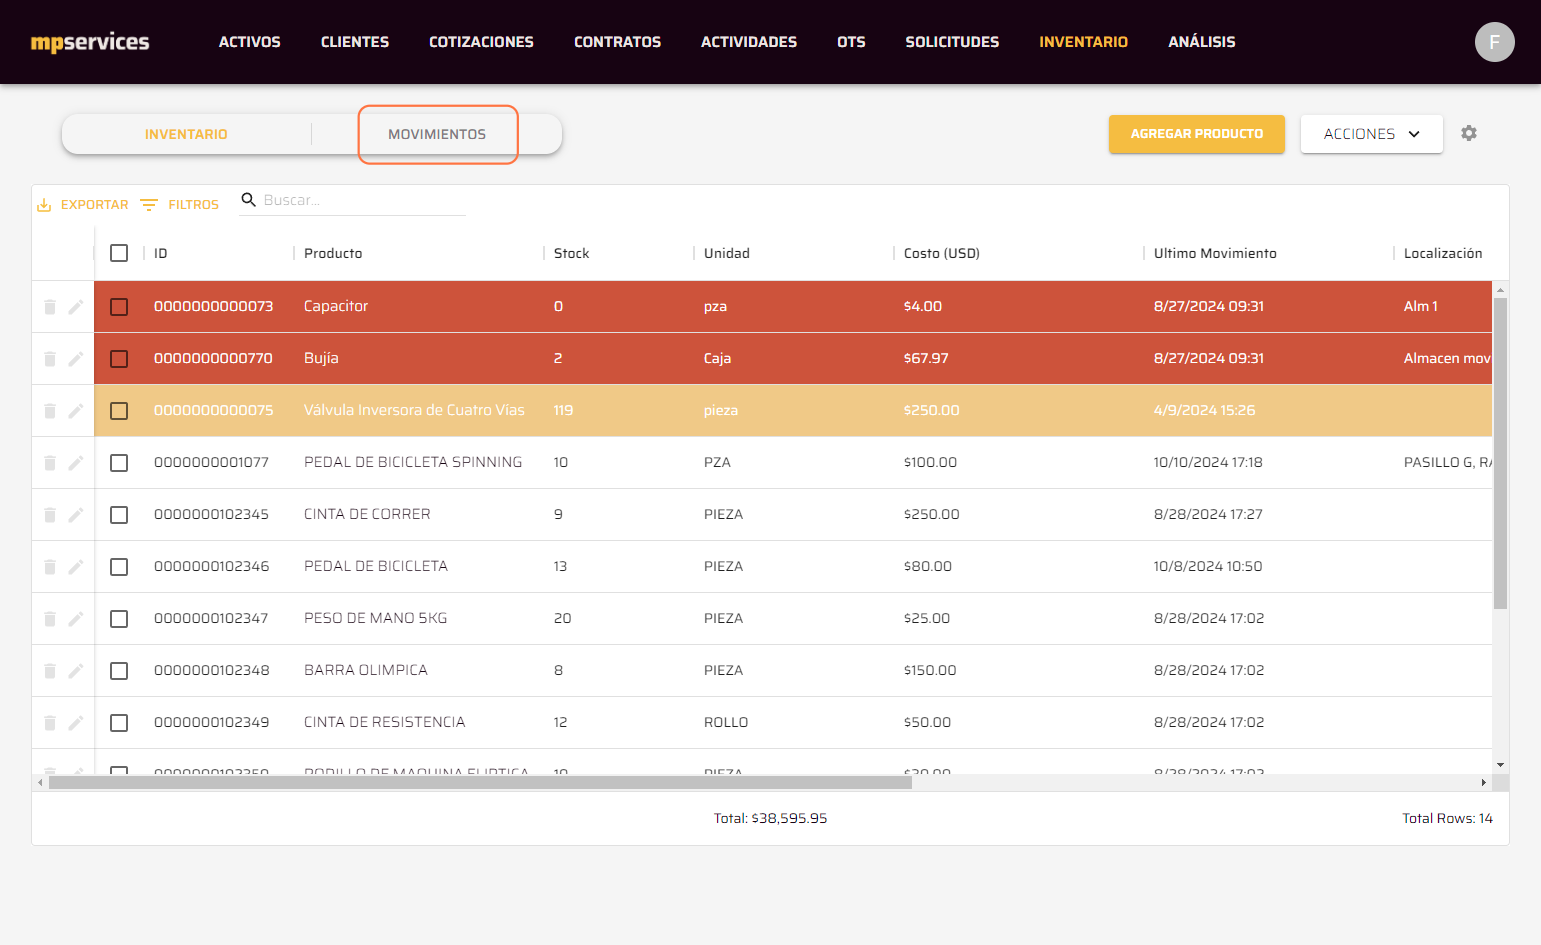
Task: Click the search magnifier icon
Action: [x=249, y=200]
